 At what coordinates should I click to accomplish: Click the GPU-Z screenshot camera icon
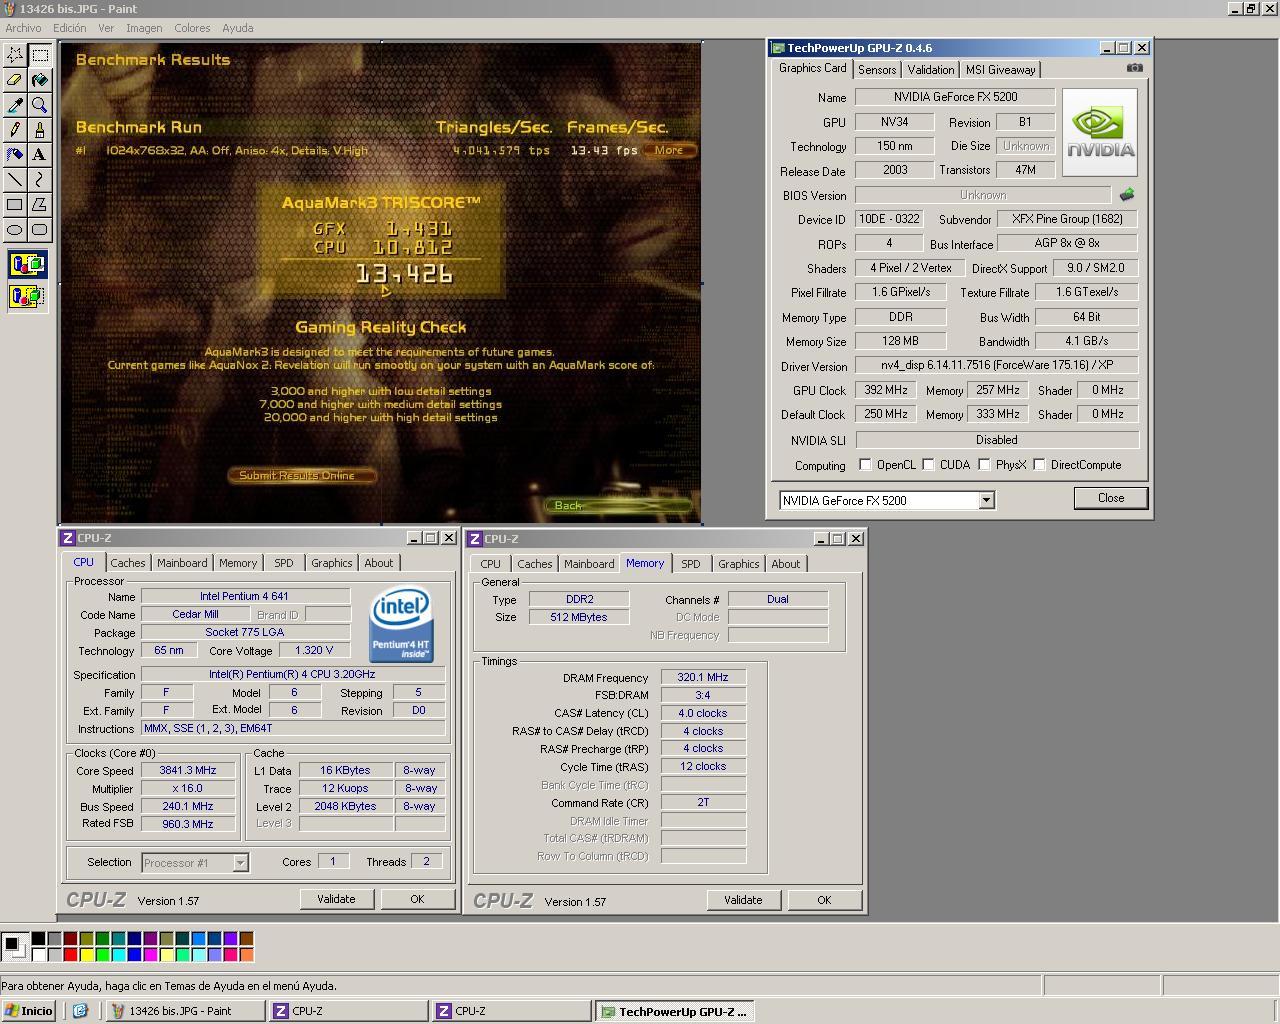[1134, 68]
